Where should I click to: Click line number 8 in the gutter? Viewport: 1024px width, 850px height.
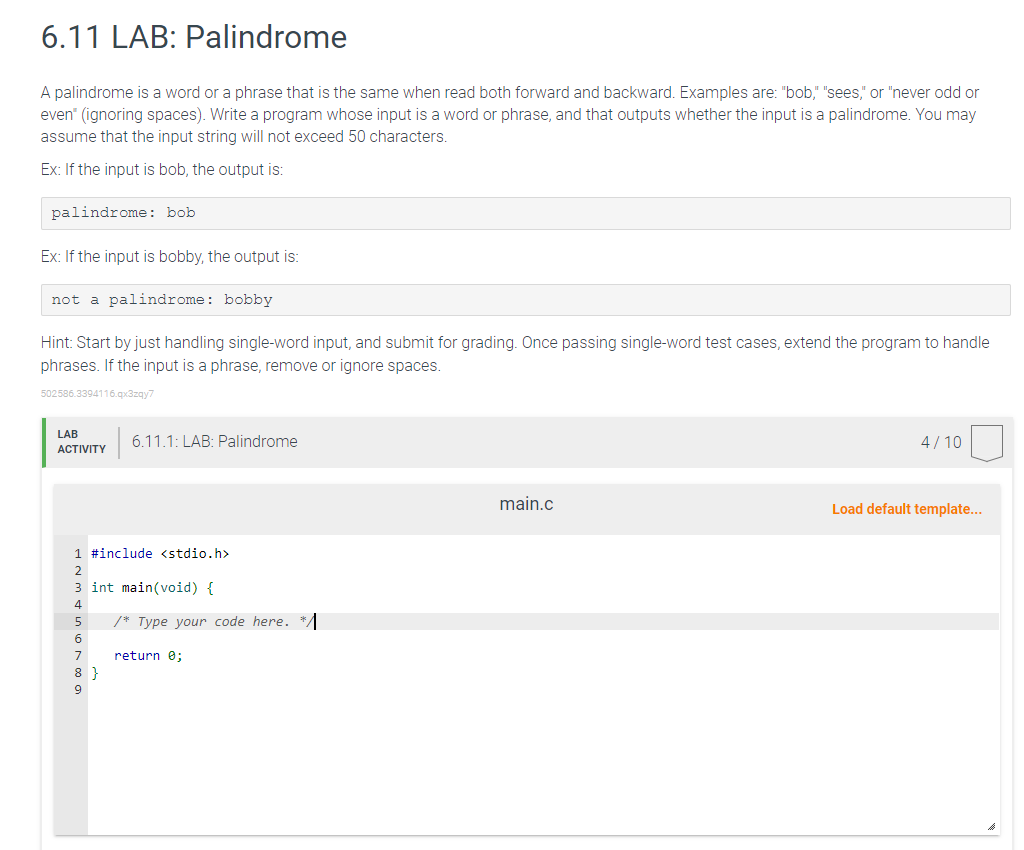(78, 672)
